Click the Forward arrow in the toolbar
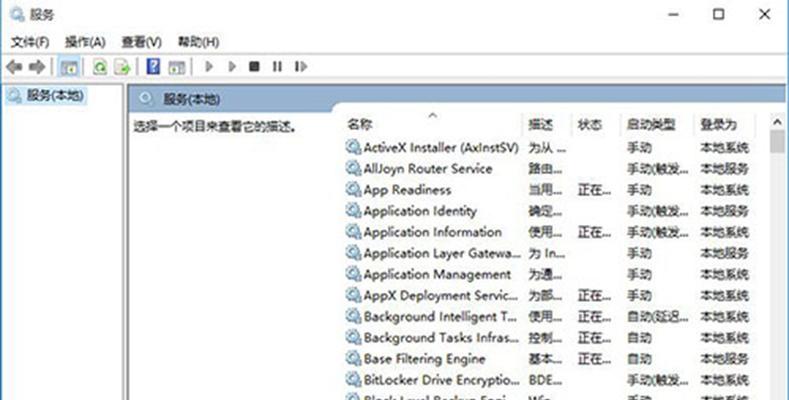Image resolution: width=789 pixels, height=400 pixels. tap(37, 66)
